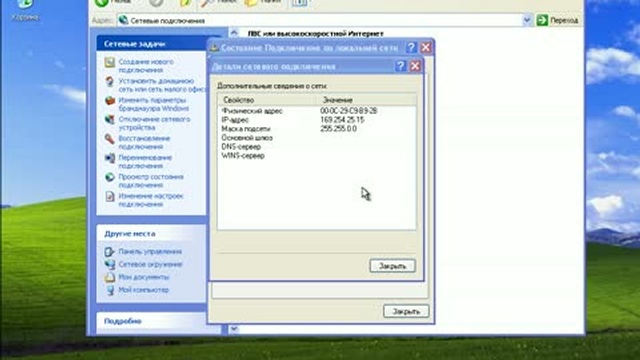Select the IP-адрес row
This screenshot has width=640, height=360.
[x=317, y=120]
